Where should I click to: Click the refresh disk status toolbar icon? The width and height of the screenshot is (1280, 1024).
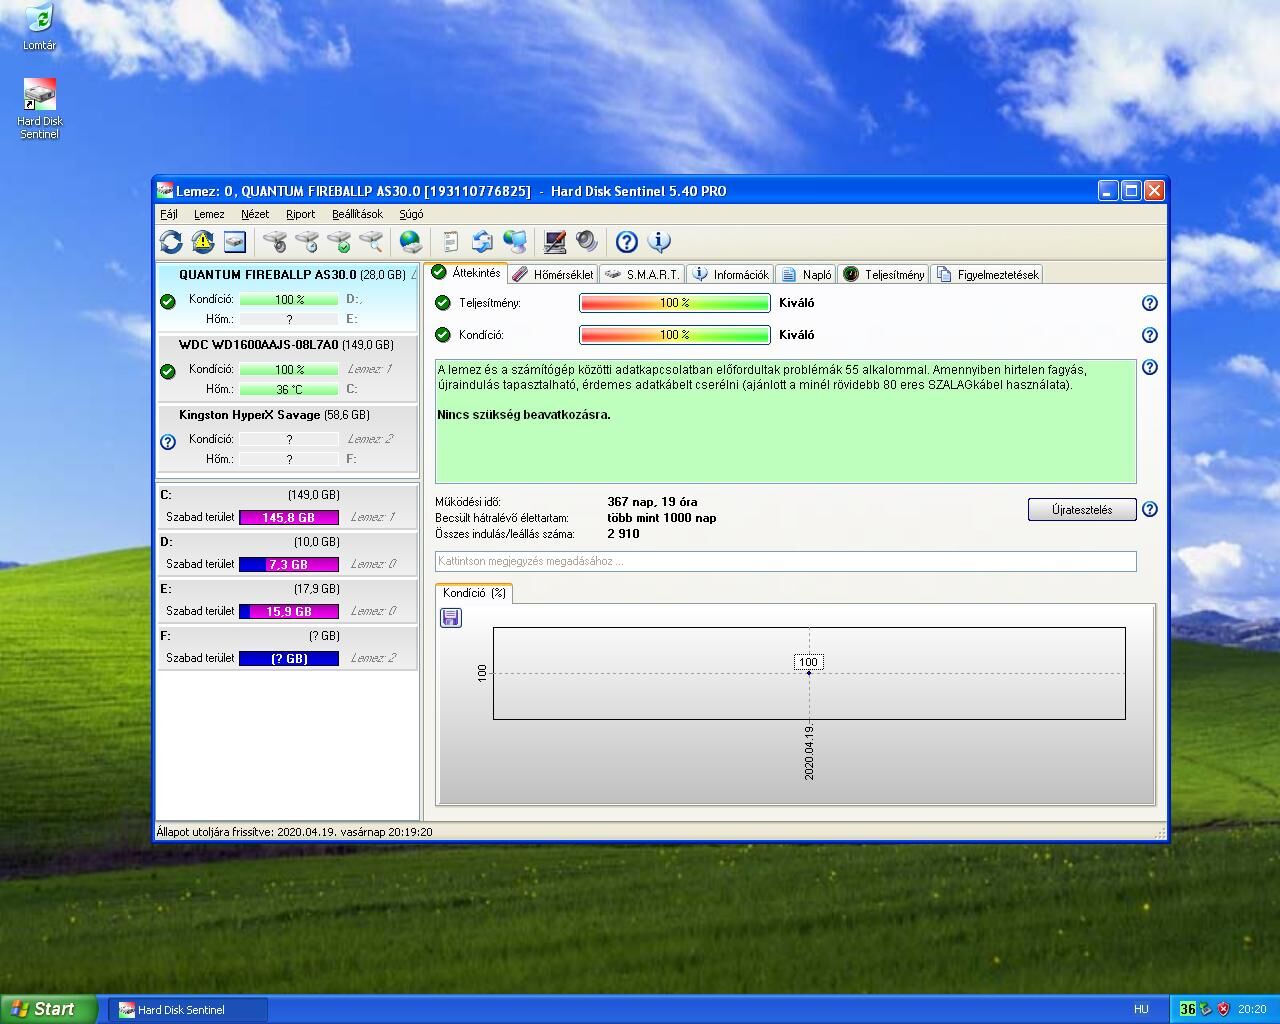pos(171,242)
